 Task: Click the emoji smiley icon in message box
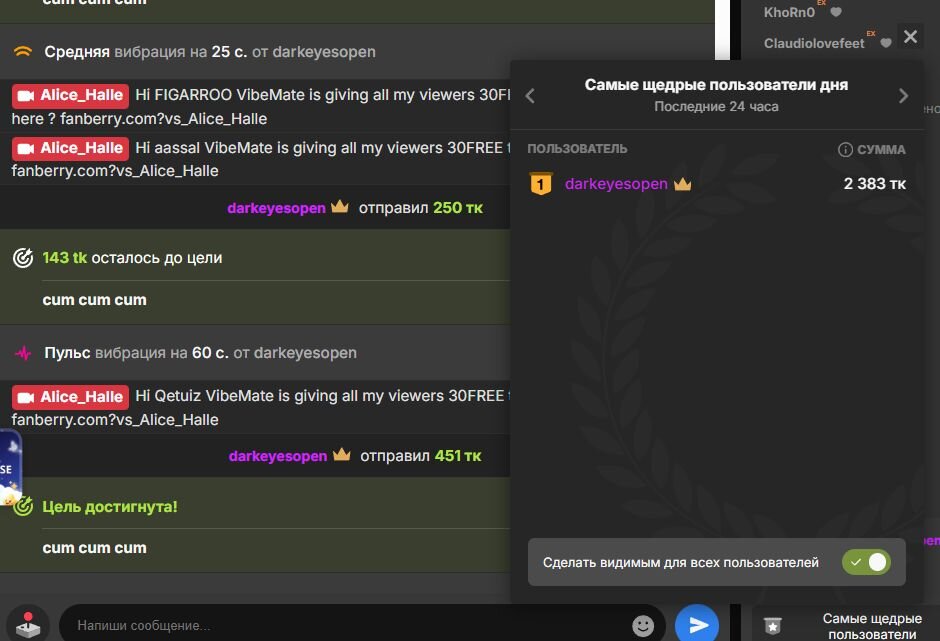[643, 626]
